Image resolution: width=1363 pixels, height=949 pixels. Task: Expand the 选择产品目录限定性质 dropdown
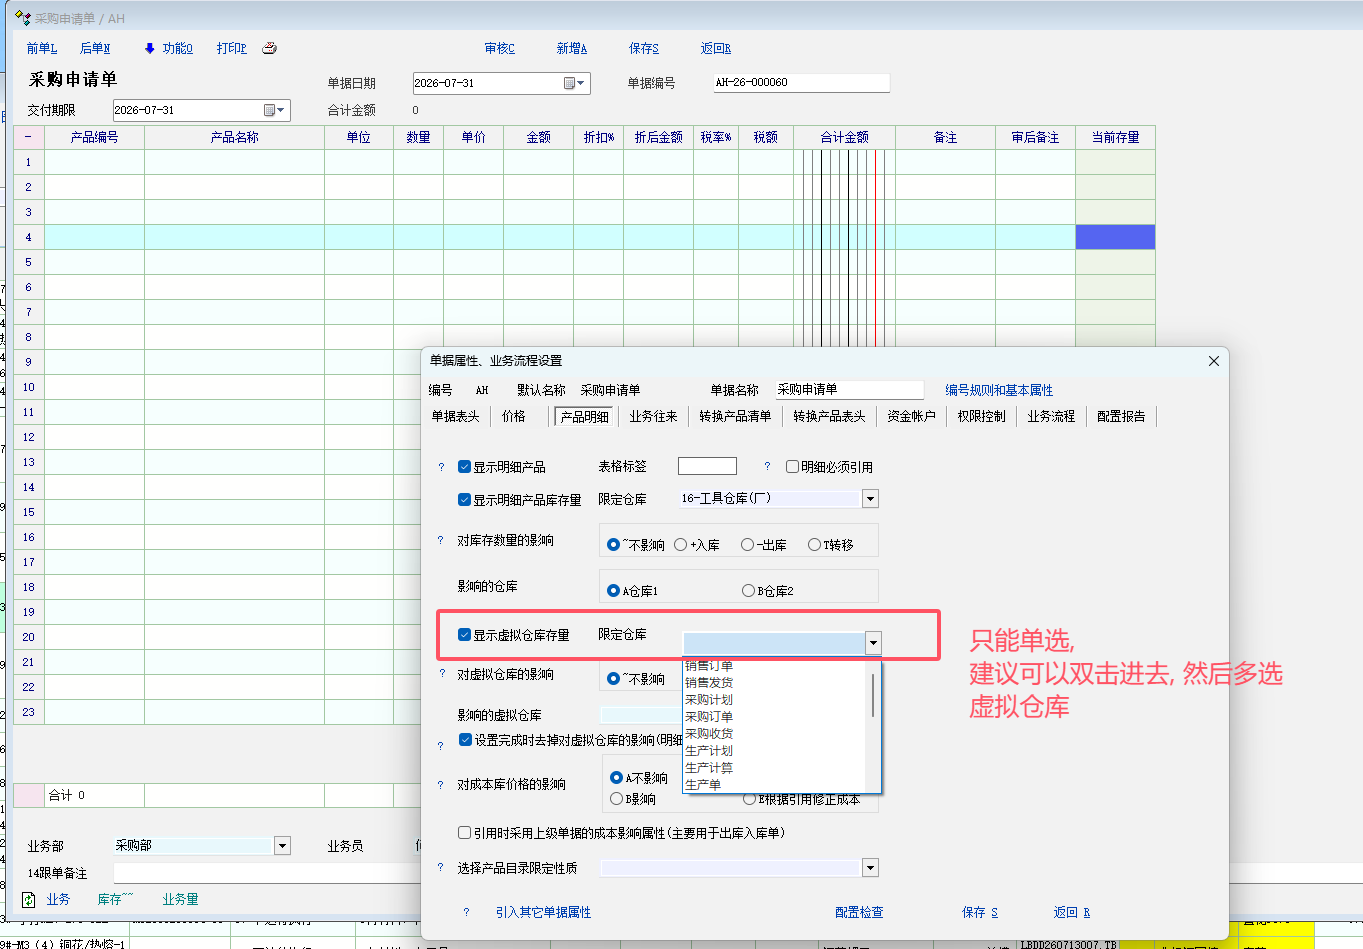[x=870, y=868]
